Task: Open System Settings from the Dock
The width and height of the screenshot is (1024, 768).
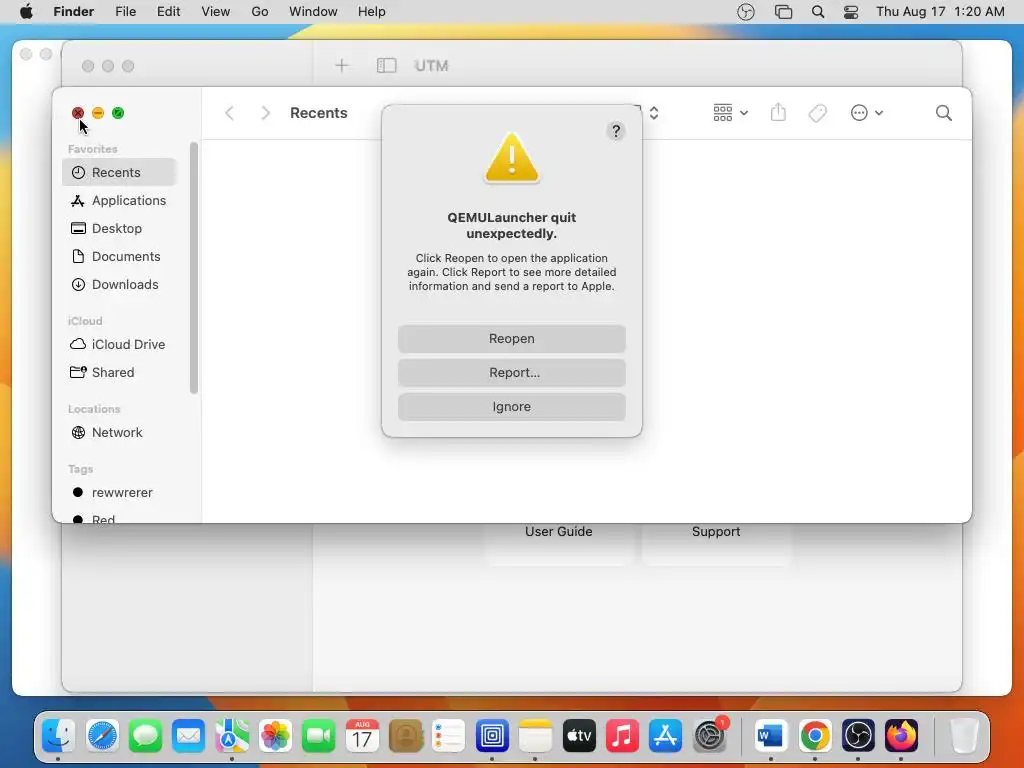Action: (x=709, y=737)
